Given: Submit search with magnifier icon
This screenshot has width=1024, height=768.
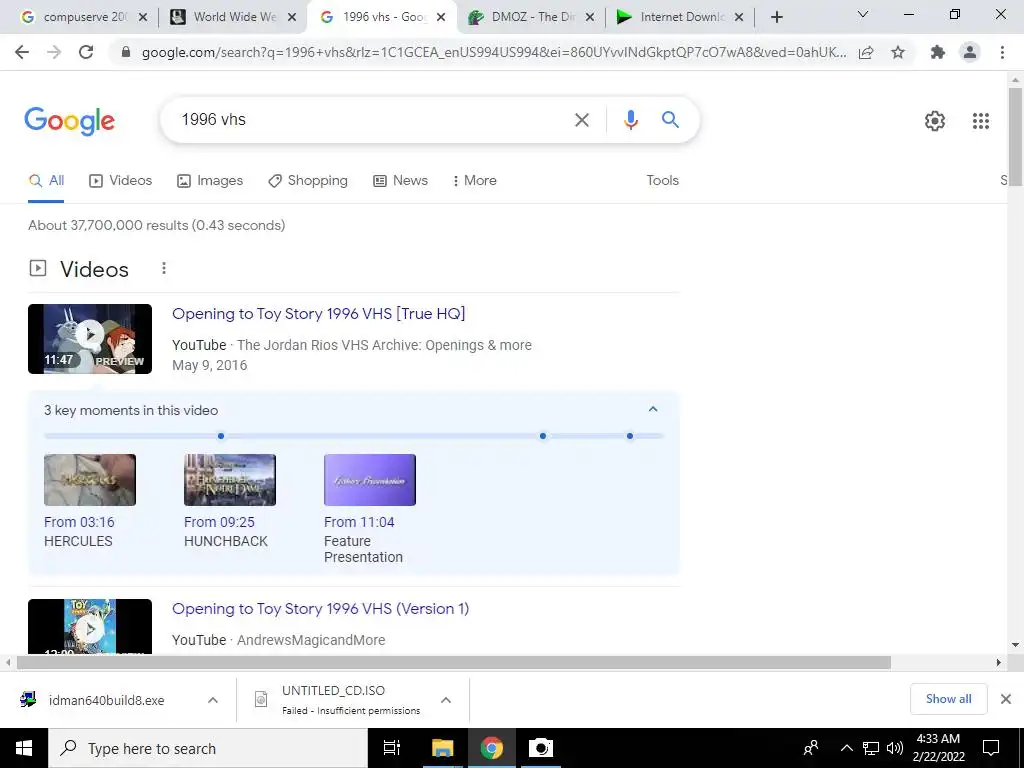Looking at the screenshot, I should tap(670, 120).
